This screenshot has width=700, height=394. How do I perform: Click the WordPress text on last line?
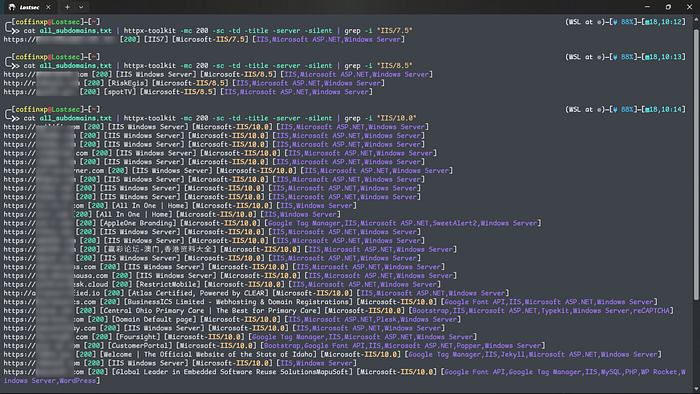78,381
